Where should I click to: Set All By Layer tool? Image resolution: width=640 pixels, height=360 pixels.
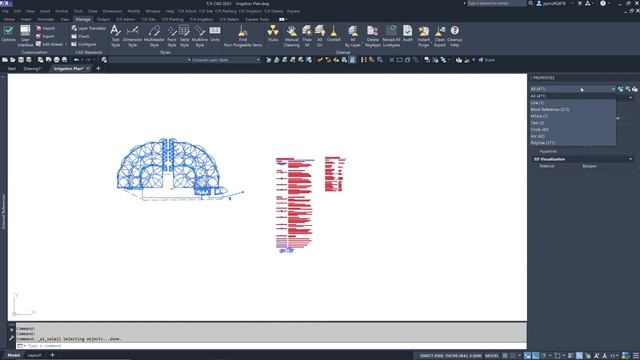(x=353, y=36)
